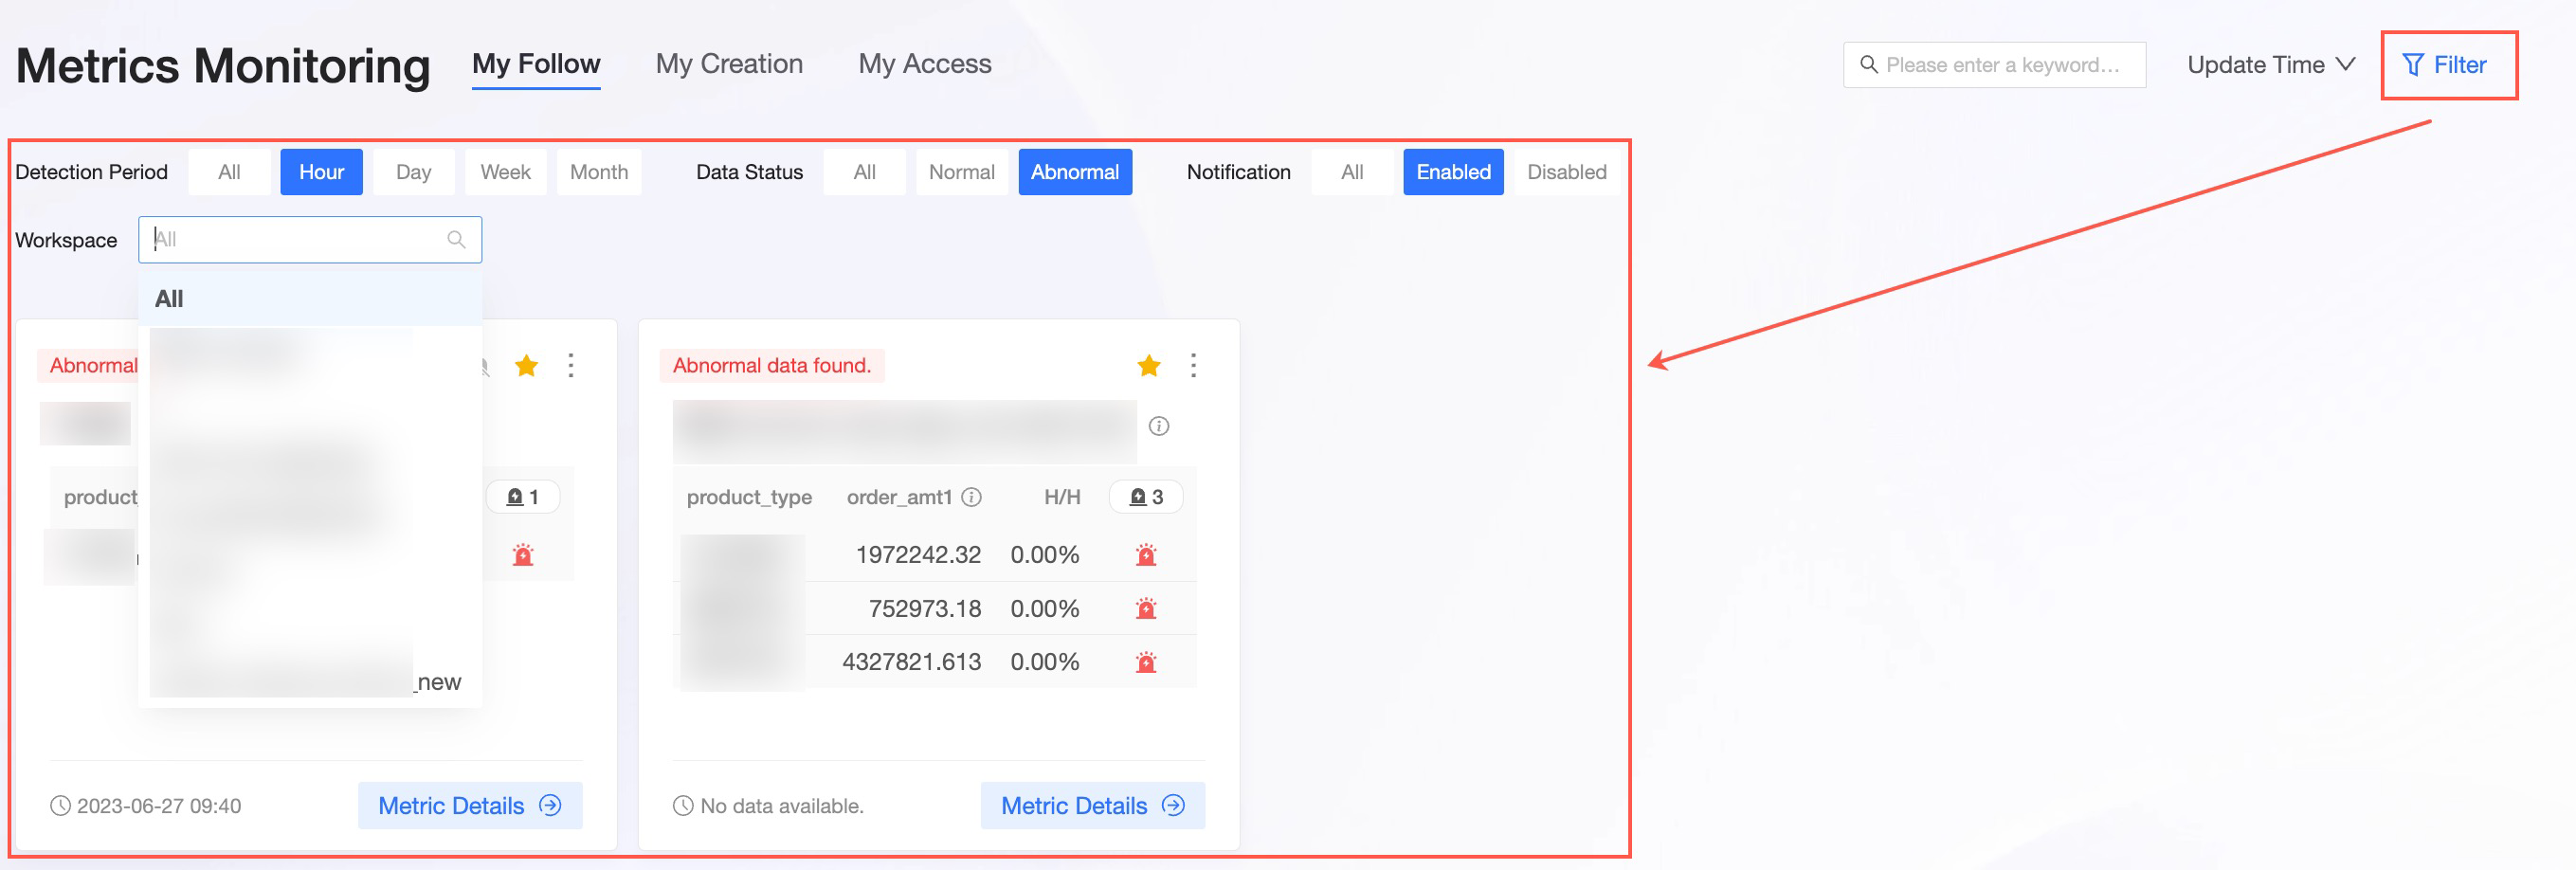The height and width of the screenshot is (870, 2576).
Task: Click info icon next to order_amt1
Action: pos(971,497)
